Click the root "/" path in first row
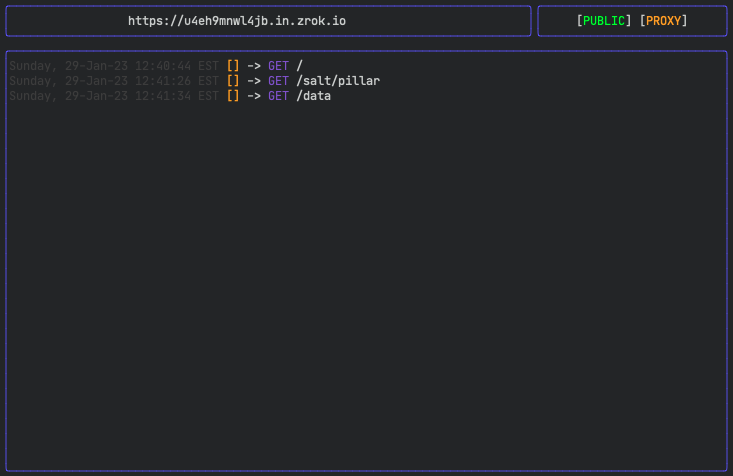This screenshot has width=733, height=476. (300, 66)
